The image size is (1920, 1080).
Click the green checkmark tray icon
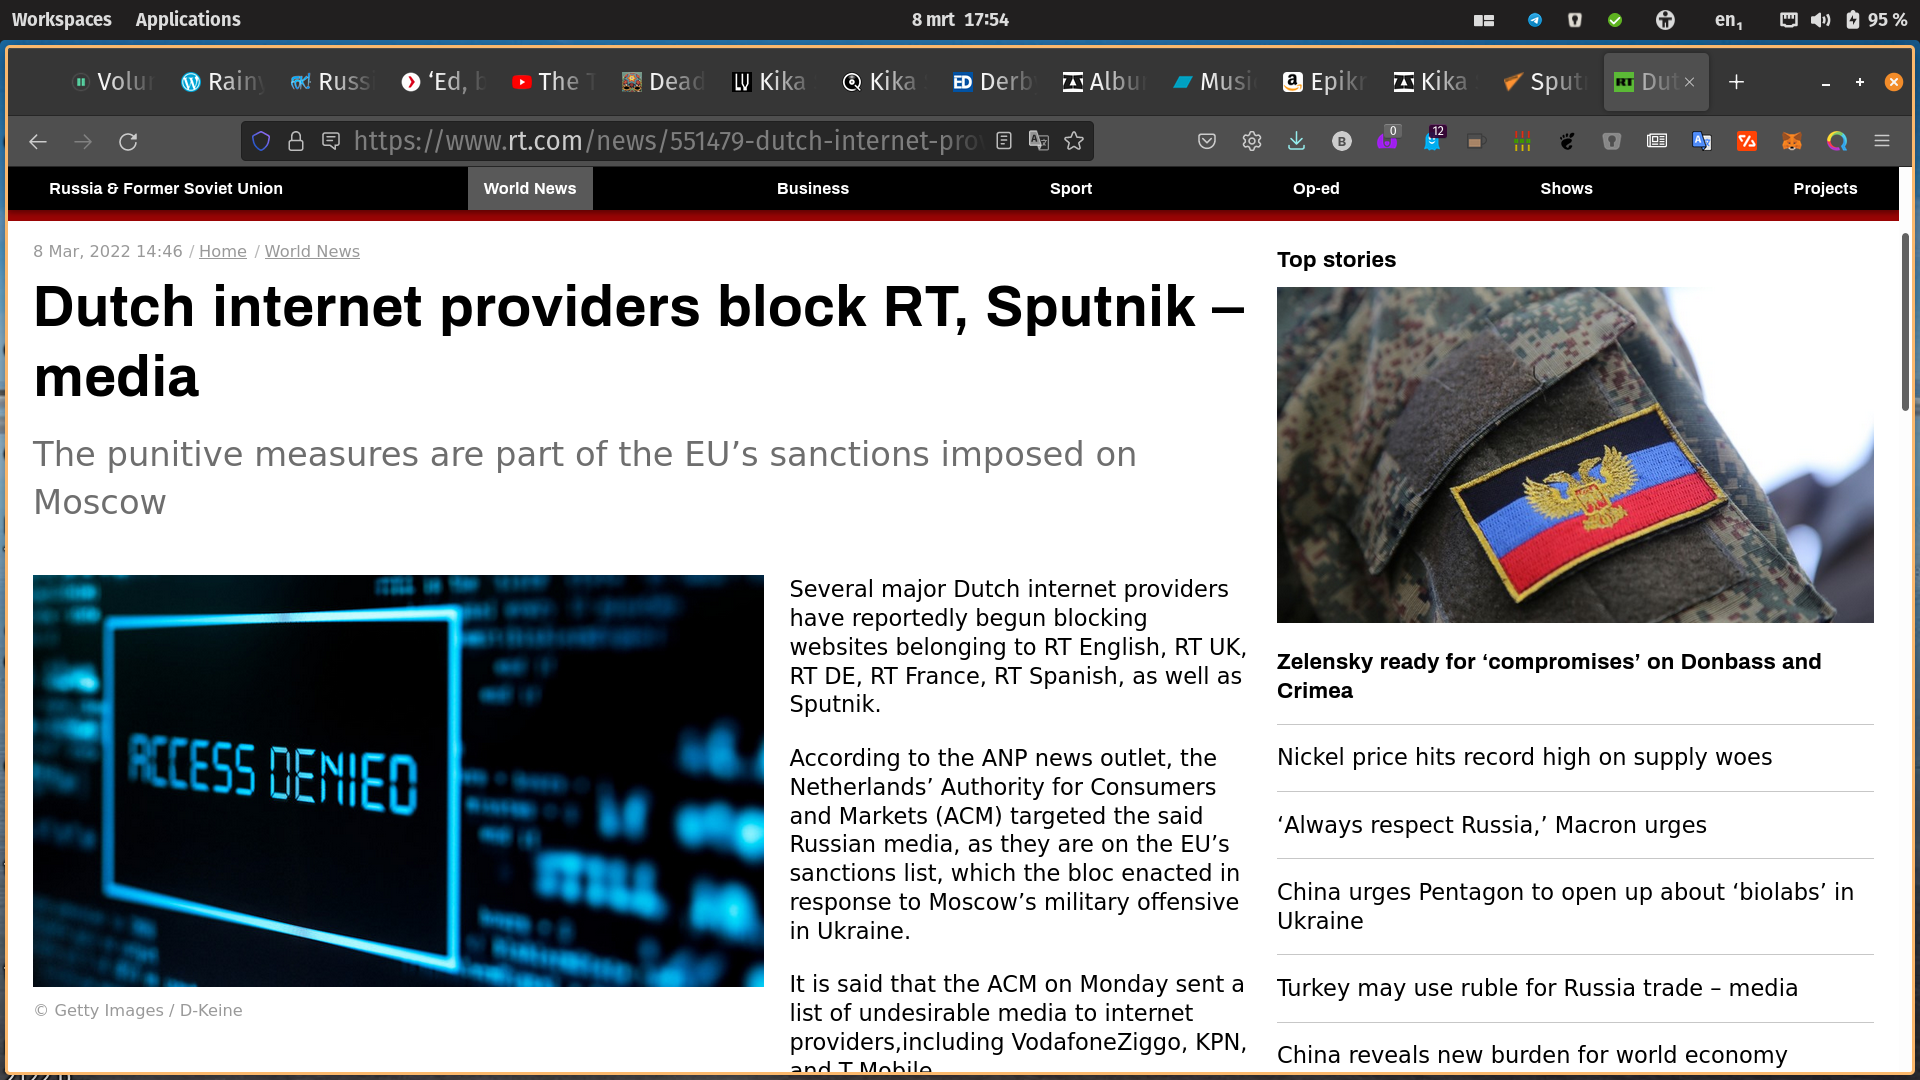(1615, 20)
